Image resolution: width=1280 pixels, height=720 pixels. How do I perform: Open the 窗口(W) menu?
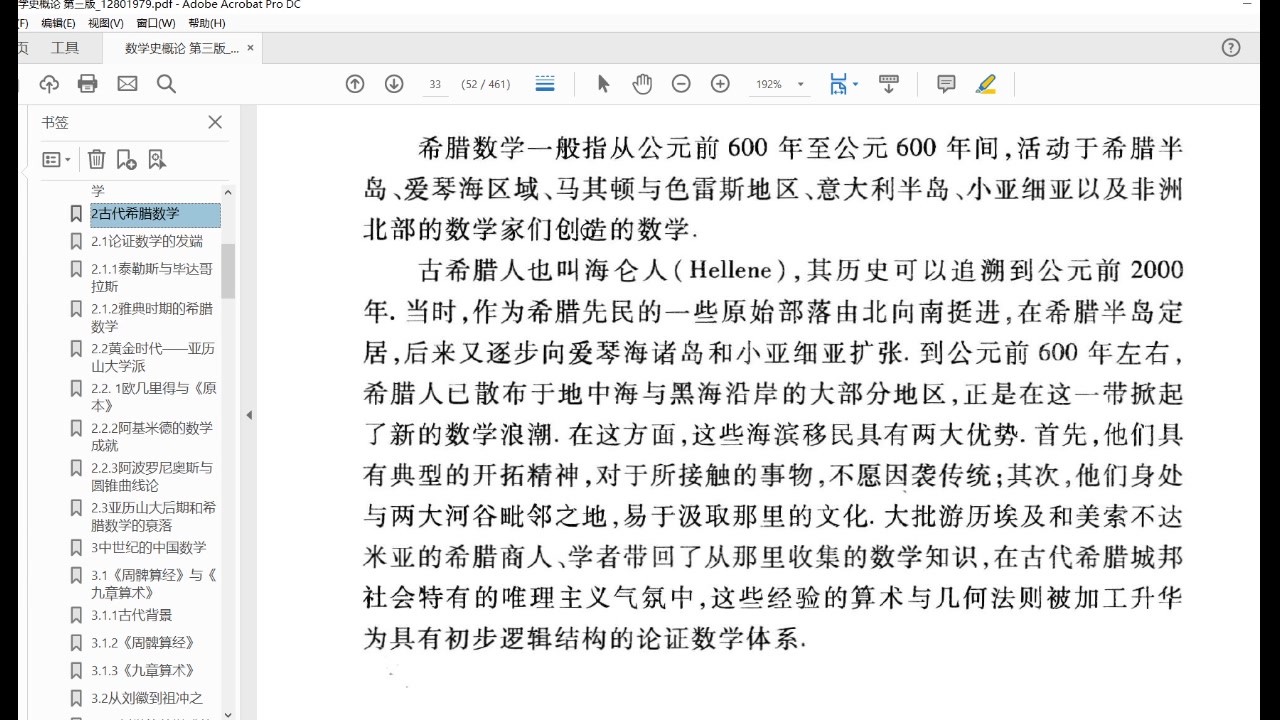pos(155,23)
